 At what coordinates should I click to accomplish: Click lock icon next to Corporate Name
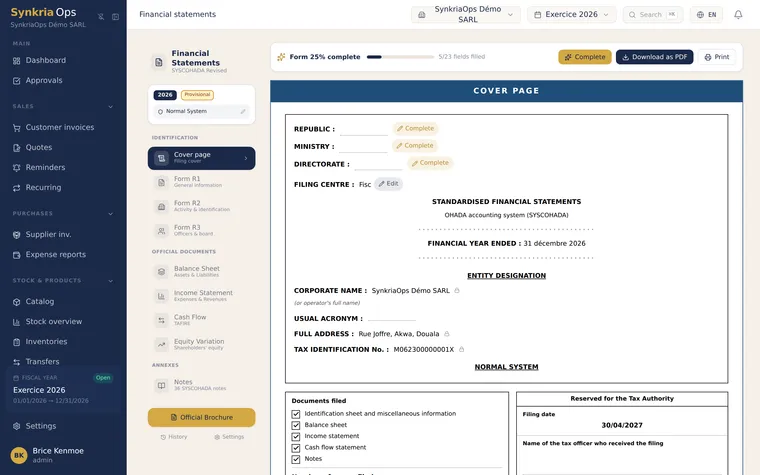coord(457,291)
